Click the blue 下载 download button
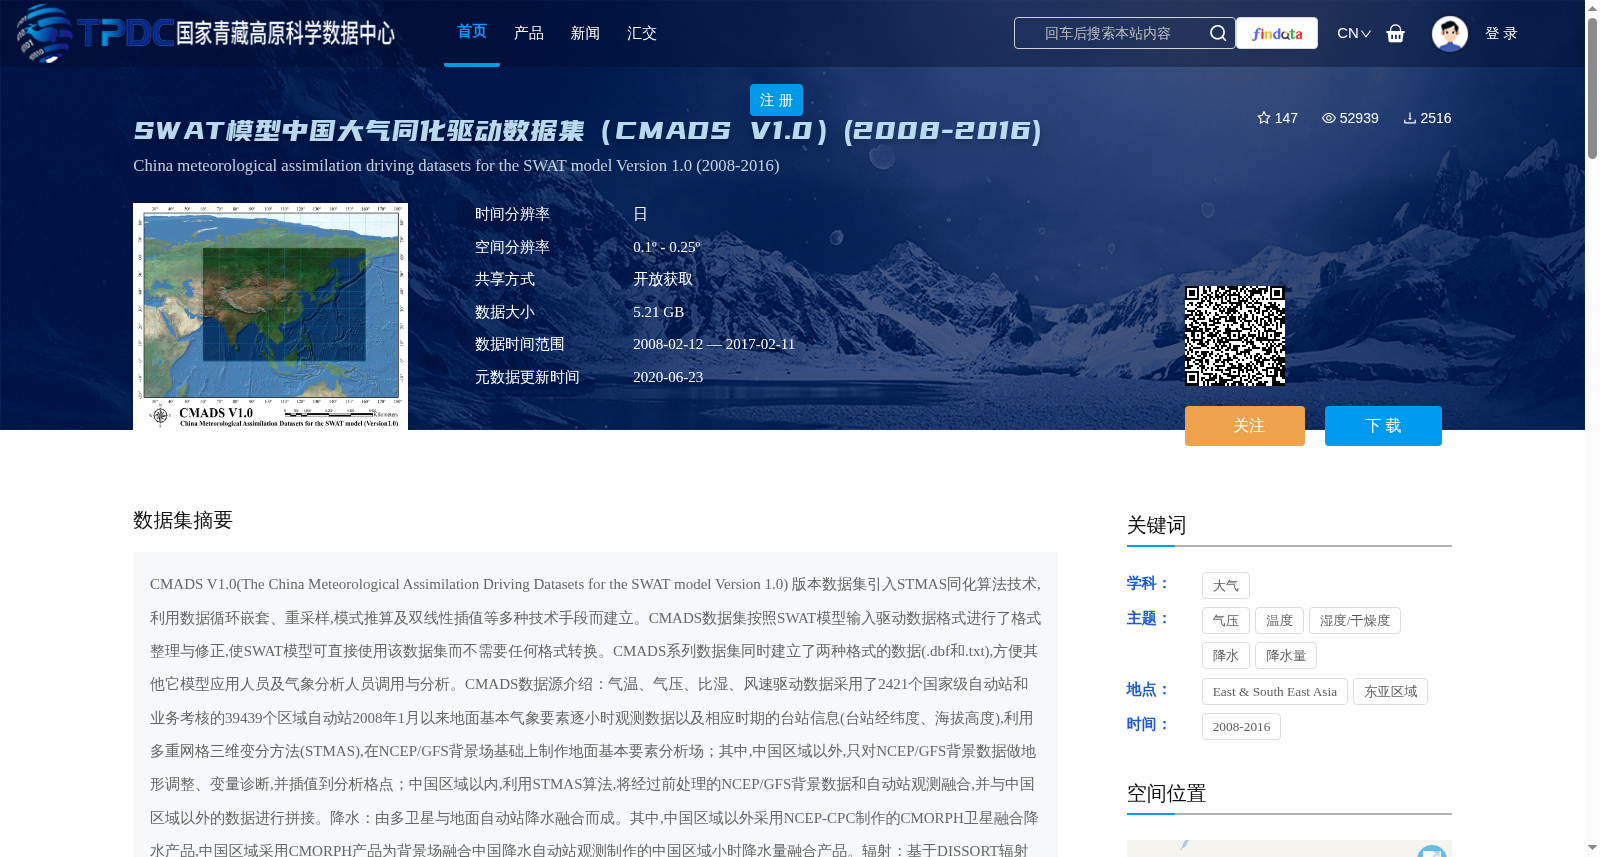The image size is (1600, 857). coord(1383,426)
